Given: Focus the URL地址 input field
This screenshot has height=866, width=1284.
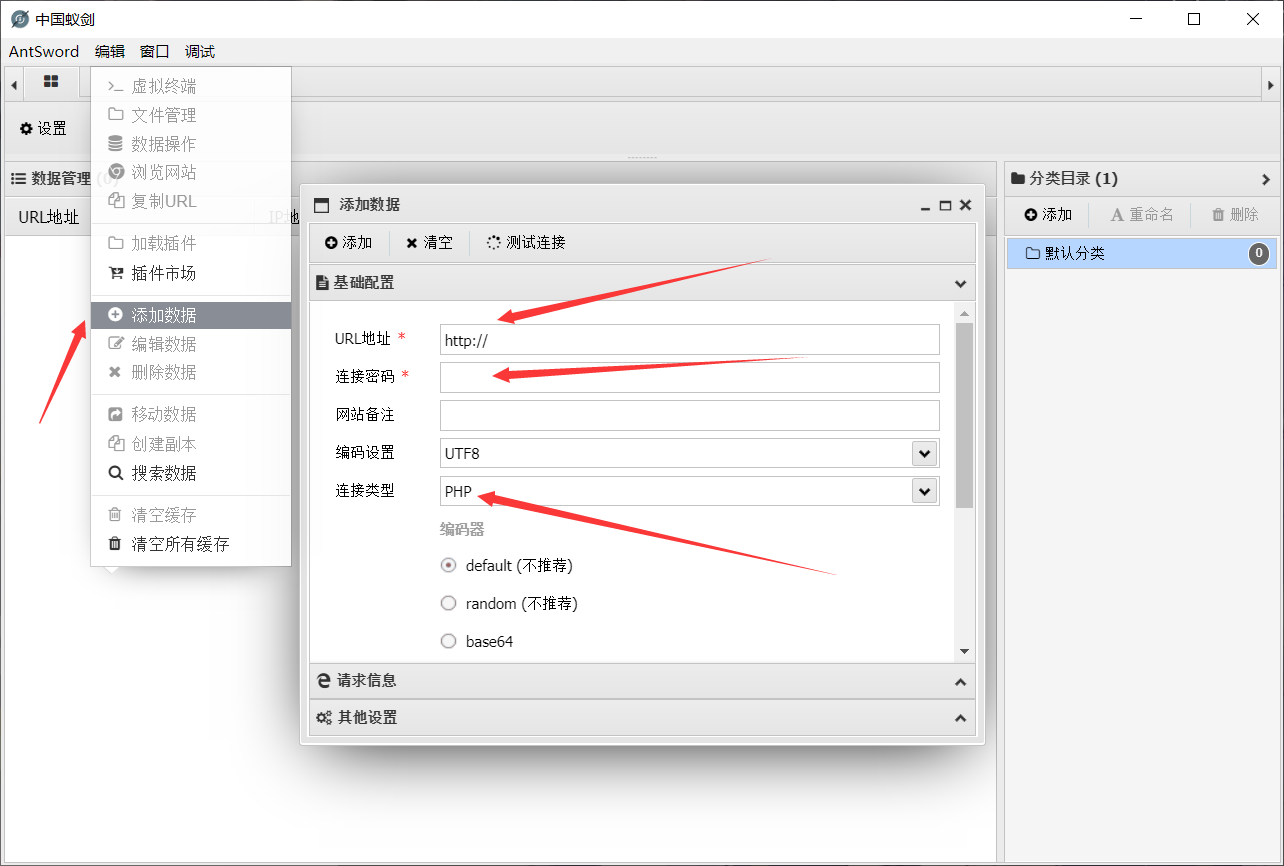Looking at the screenshot, I should (x=690, y=340).
